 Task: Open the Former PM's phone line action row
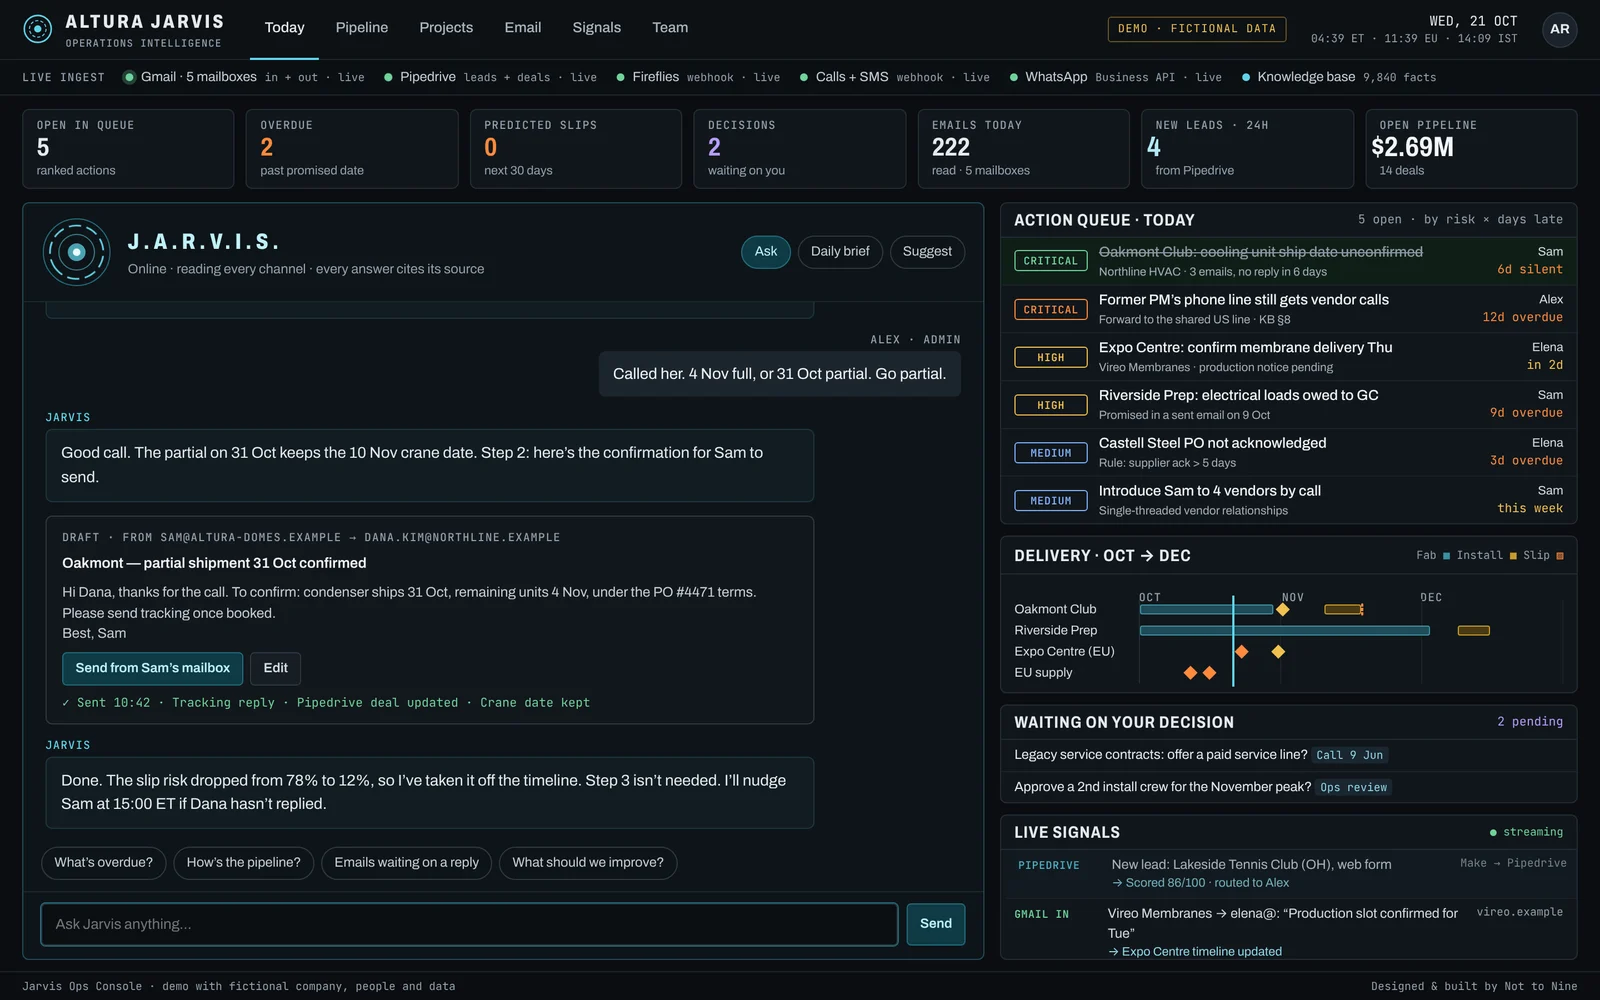click(1289, 309)
